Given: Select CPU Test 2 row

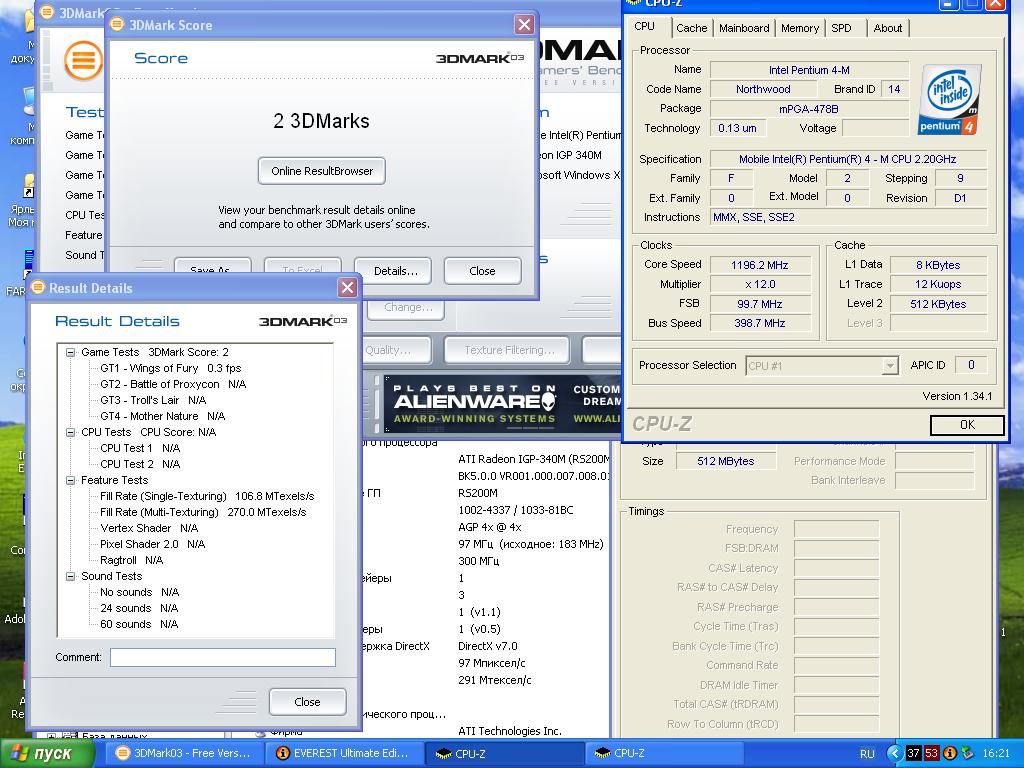Looking at the screenshot, I should pyautogui.click(x=140, y=464).
